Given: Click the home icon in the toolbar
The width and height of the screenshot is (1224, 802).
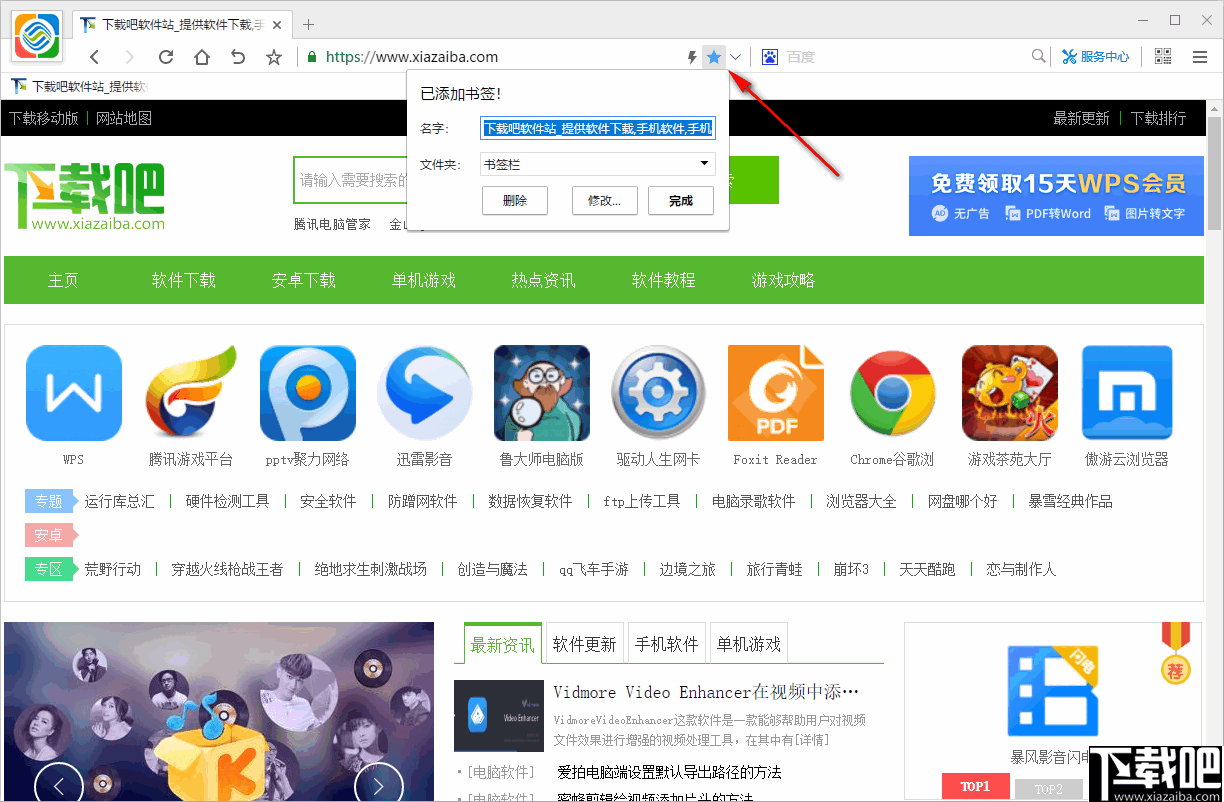Looking at the screenshot, I should pyautogui.click(x=201, y=57).
